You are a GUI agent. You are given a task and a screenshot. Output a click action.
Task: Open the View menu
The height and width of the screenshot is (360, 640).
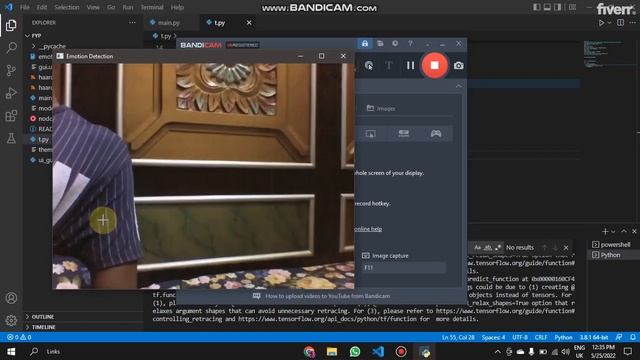click(x=93, y=7)
